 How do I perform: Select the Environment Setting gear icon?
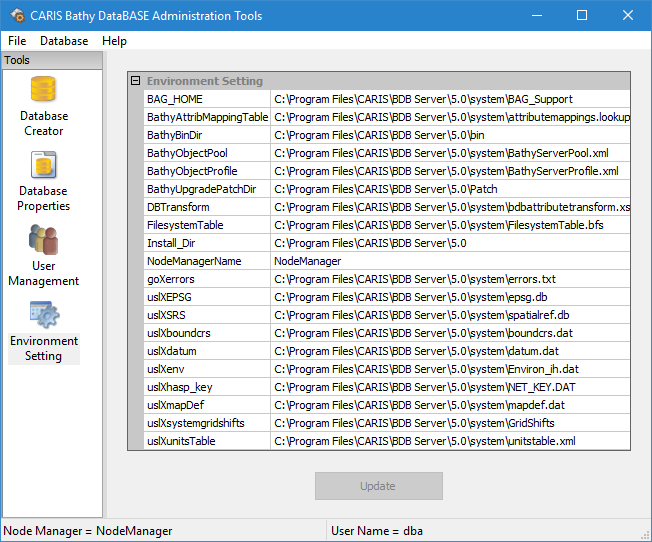click(44, 315)
